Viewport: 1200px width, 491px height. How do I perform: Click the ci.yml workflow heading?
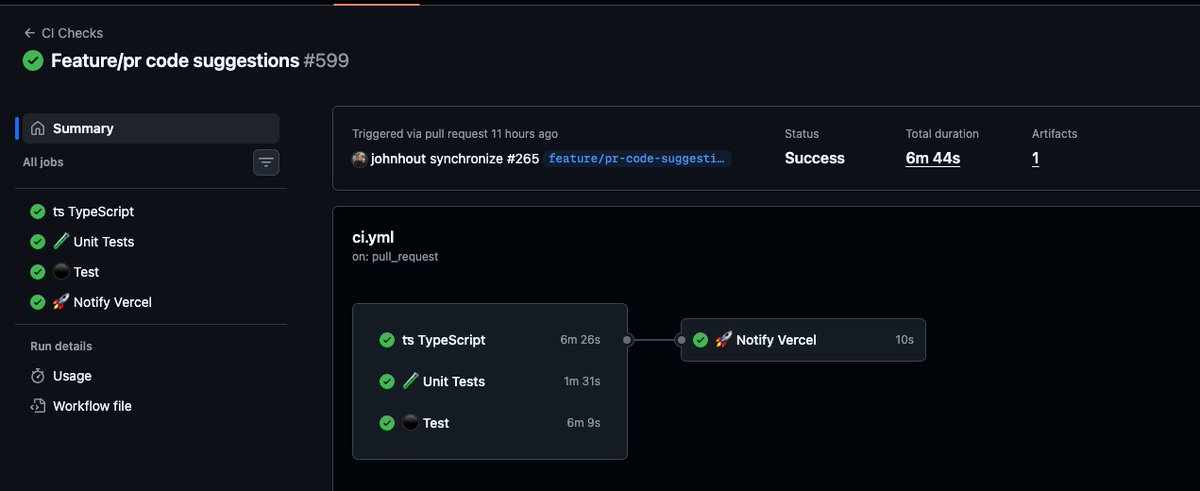point(374,238)
